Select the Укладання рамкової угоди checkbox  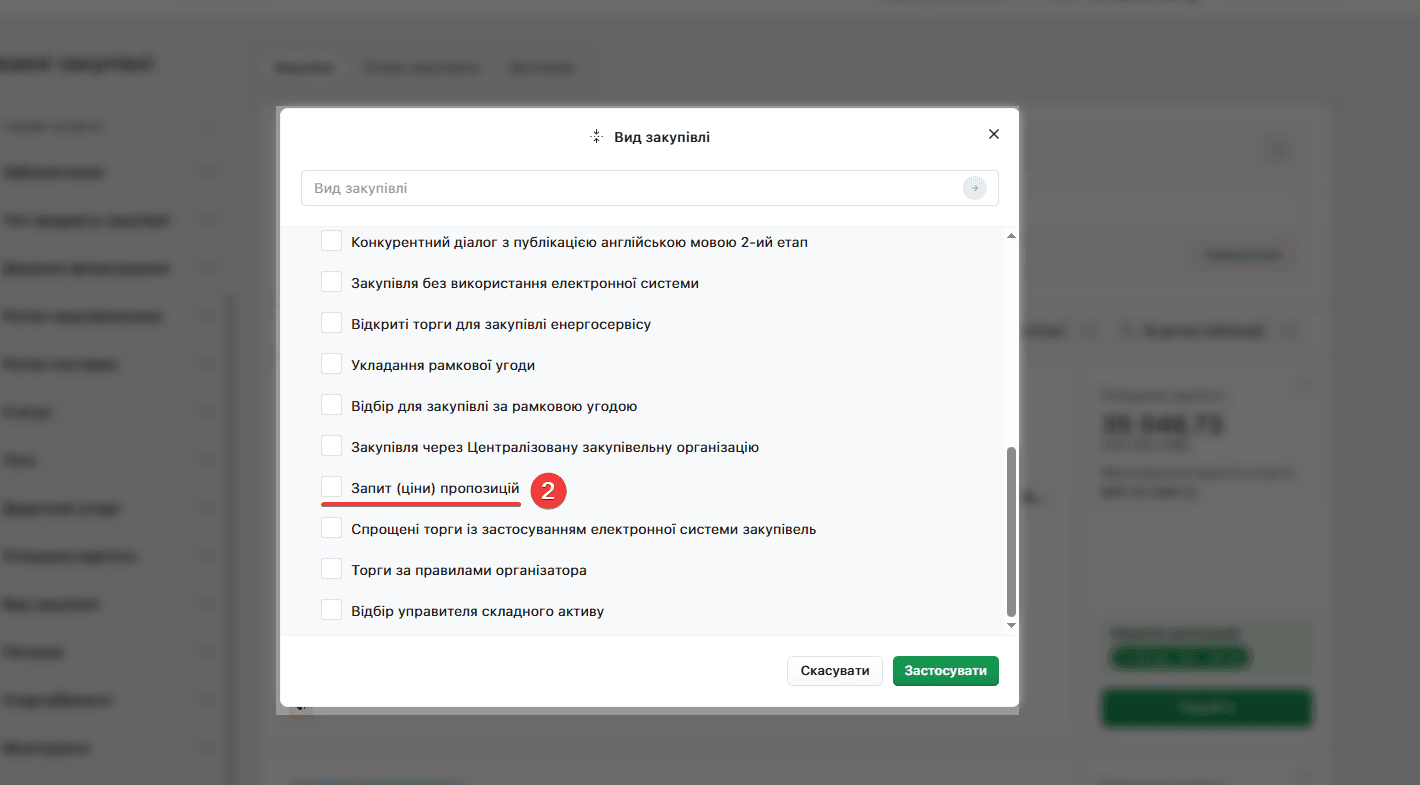coord(331,364)
